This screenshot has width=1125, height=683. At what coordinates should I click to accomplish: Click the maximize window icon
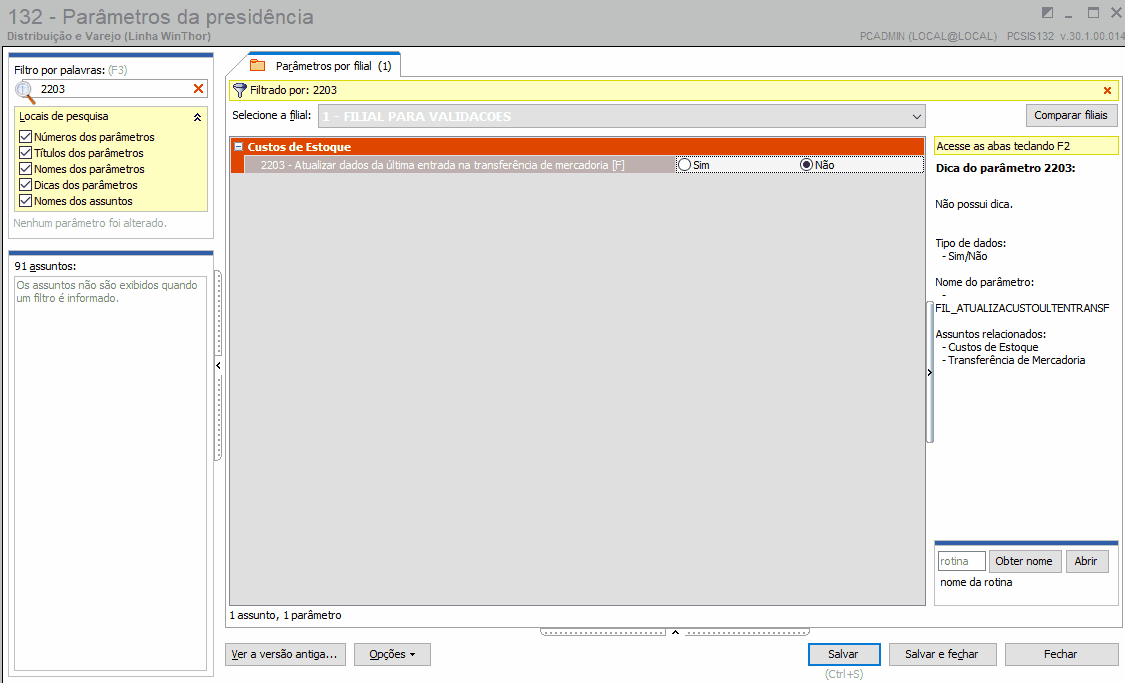pos(1093,12)
